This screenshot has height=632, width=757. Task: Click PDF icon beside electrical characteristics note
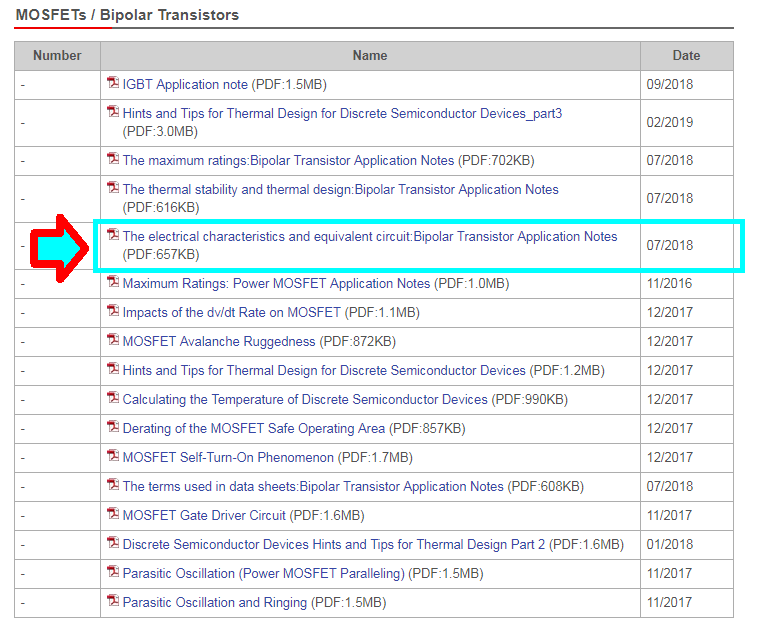113,234
